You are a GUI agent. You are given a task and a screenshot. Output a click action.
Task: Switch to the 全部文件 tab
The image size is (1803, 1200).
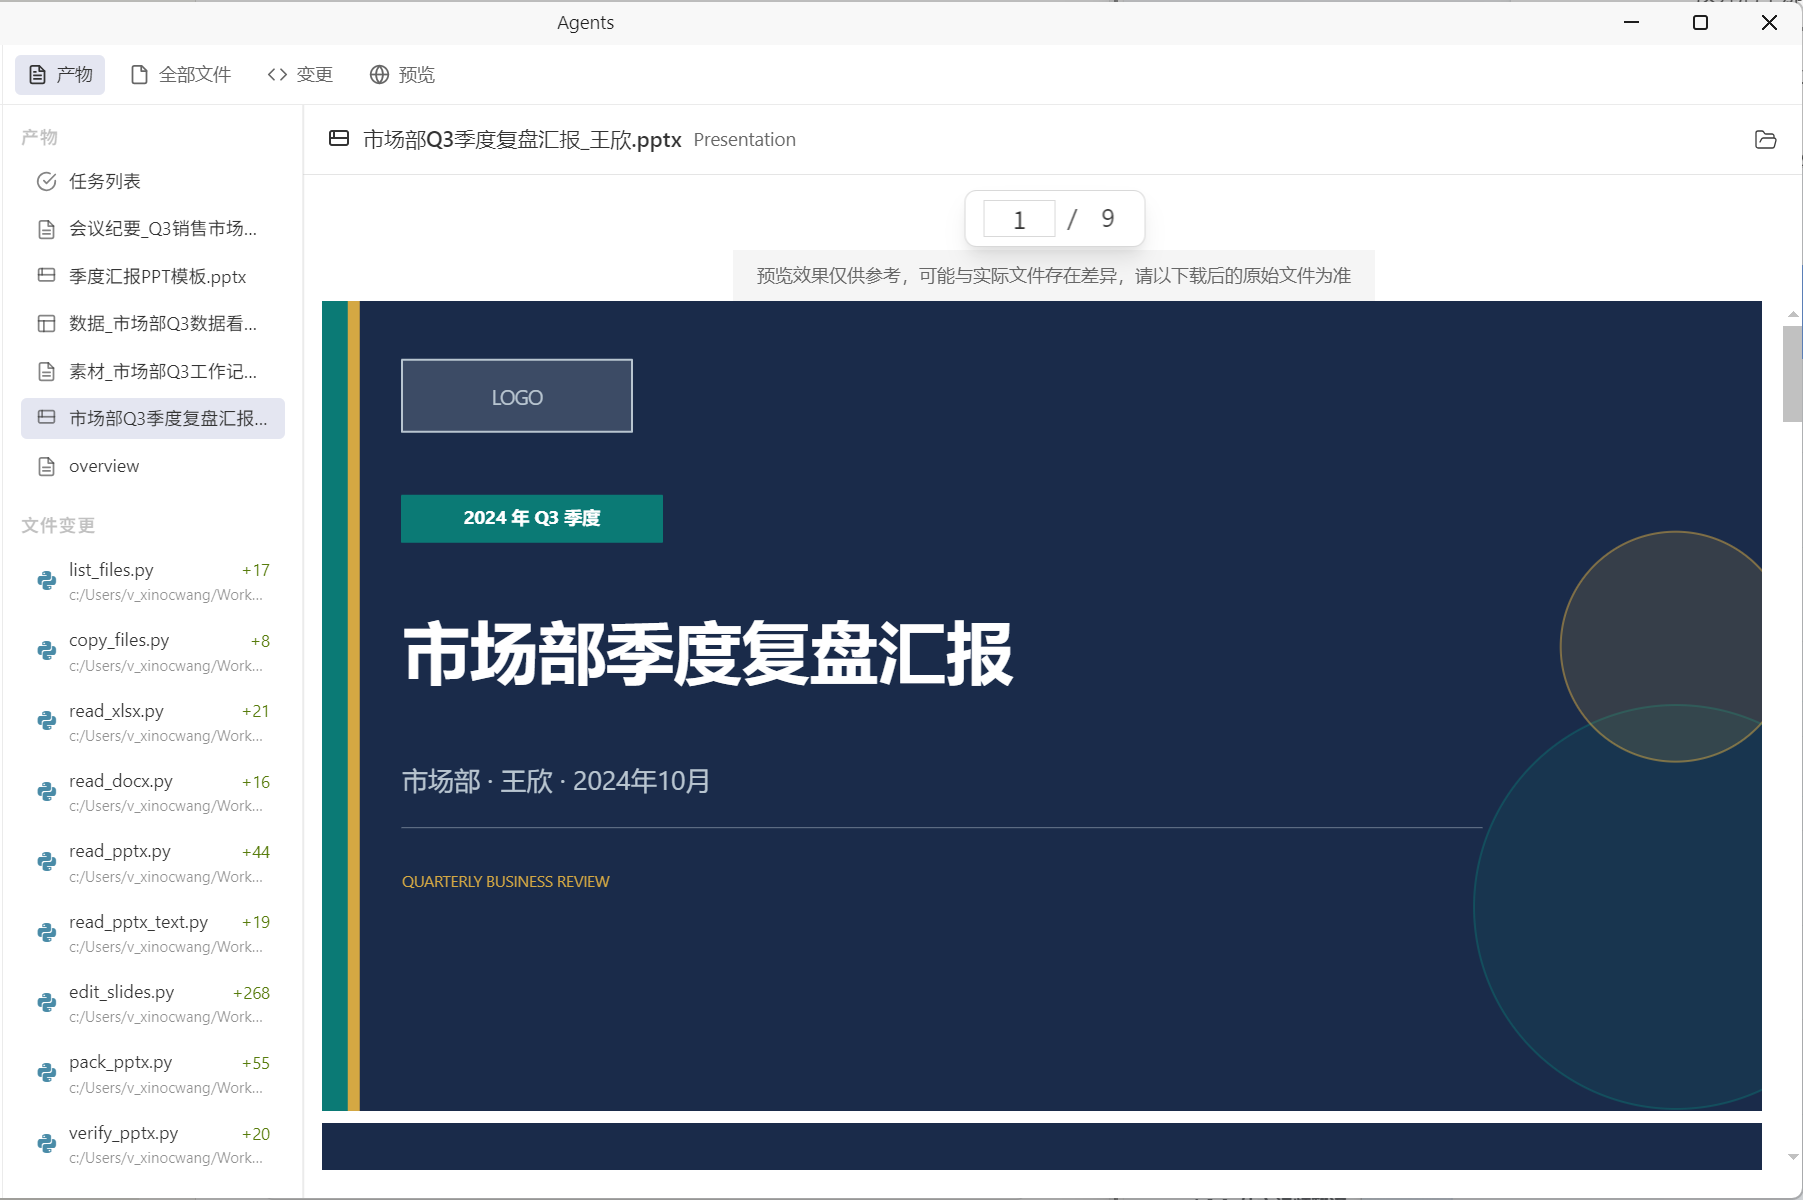pos(181,75)
